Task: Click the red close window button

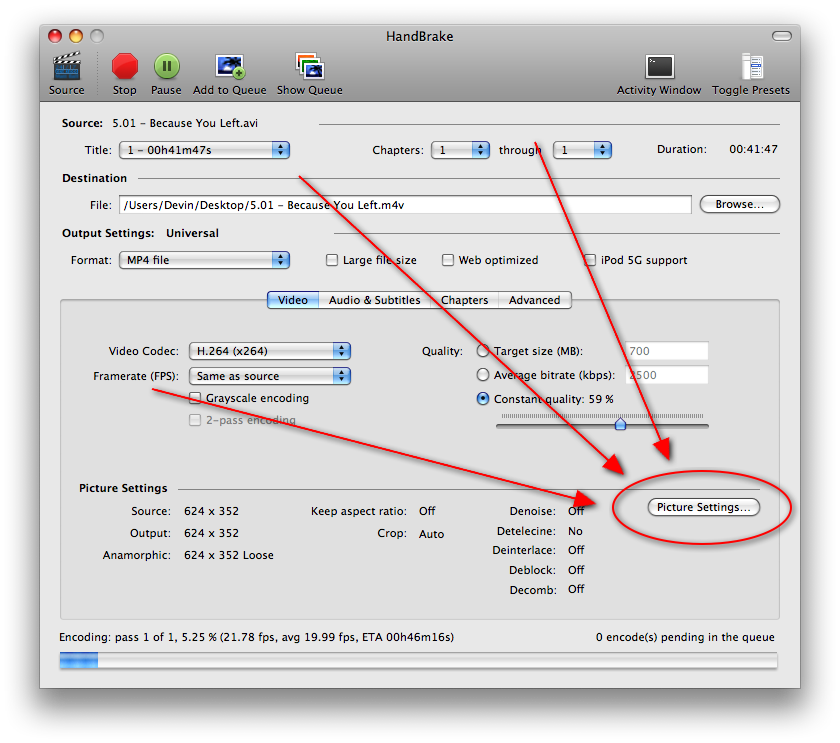Action: point(55,36)
